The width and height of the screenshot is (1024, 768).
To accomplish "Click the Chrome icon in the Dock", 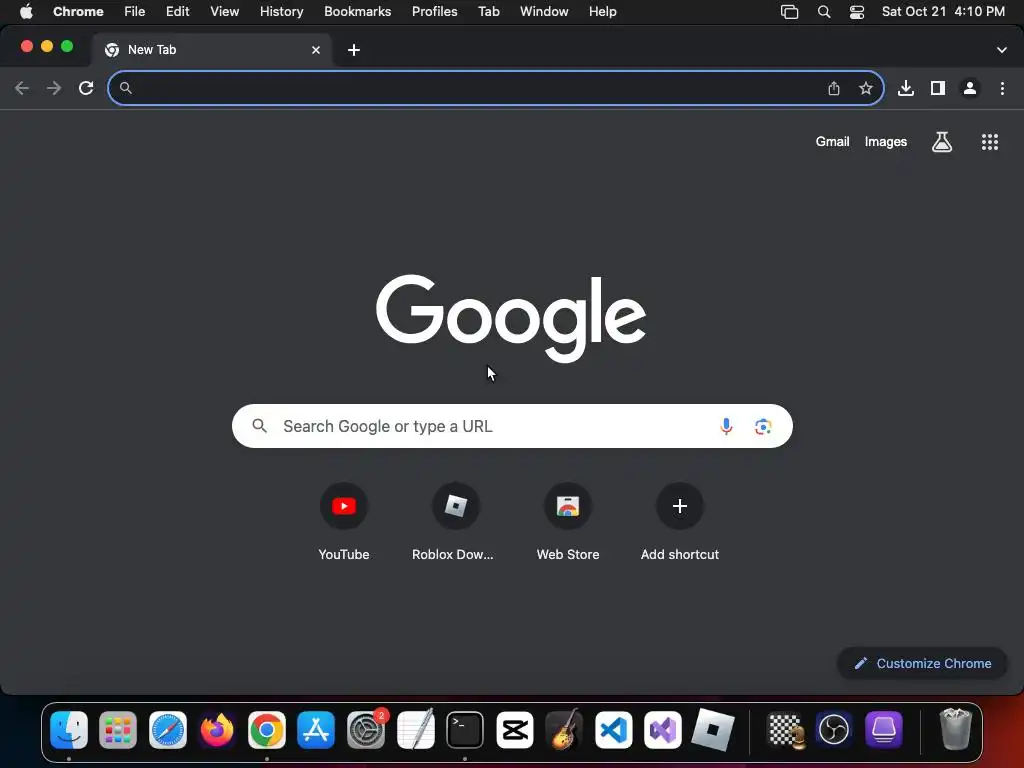I will point(266,729).
